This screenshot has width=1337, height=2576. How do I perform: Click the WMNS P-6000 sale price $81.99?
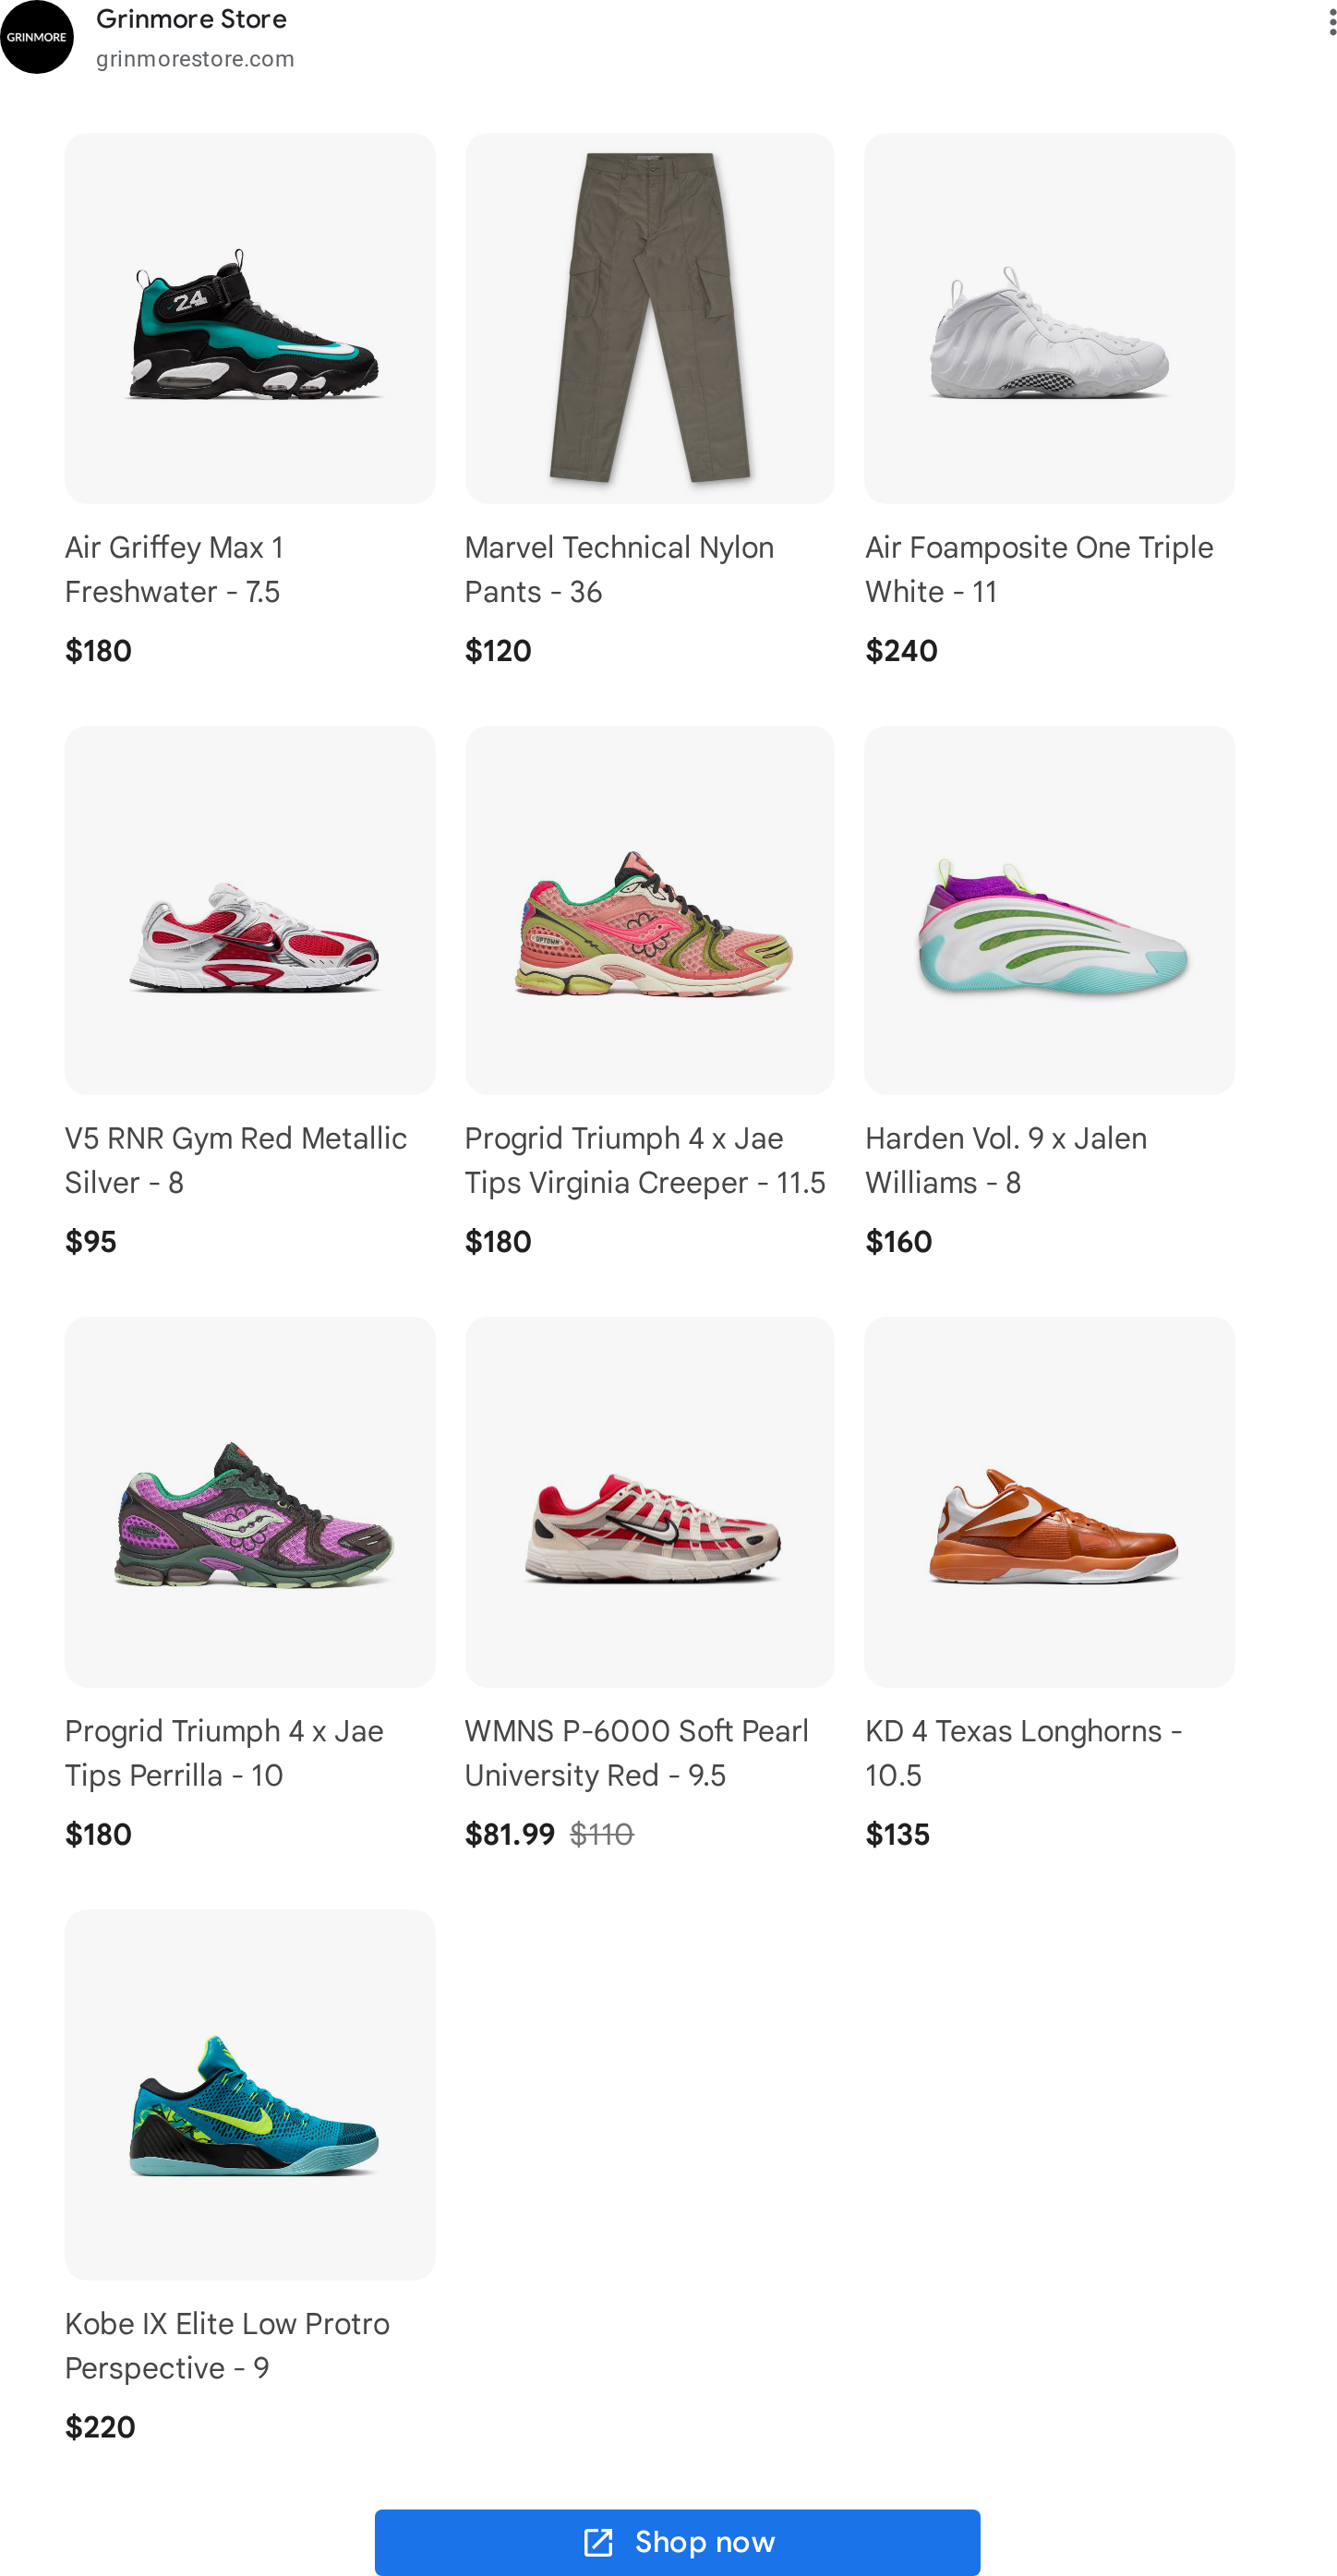point(509,1834)
